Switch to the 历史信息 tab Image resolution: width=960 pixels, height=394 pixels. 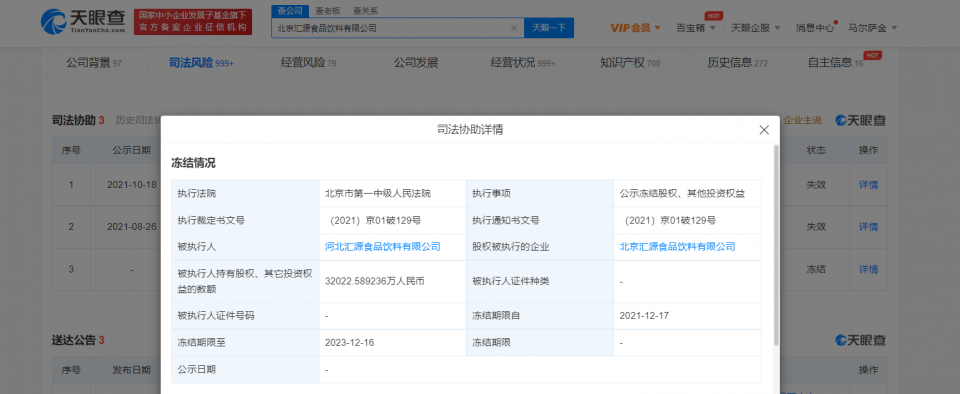[737, 63]
